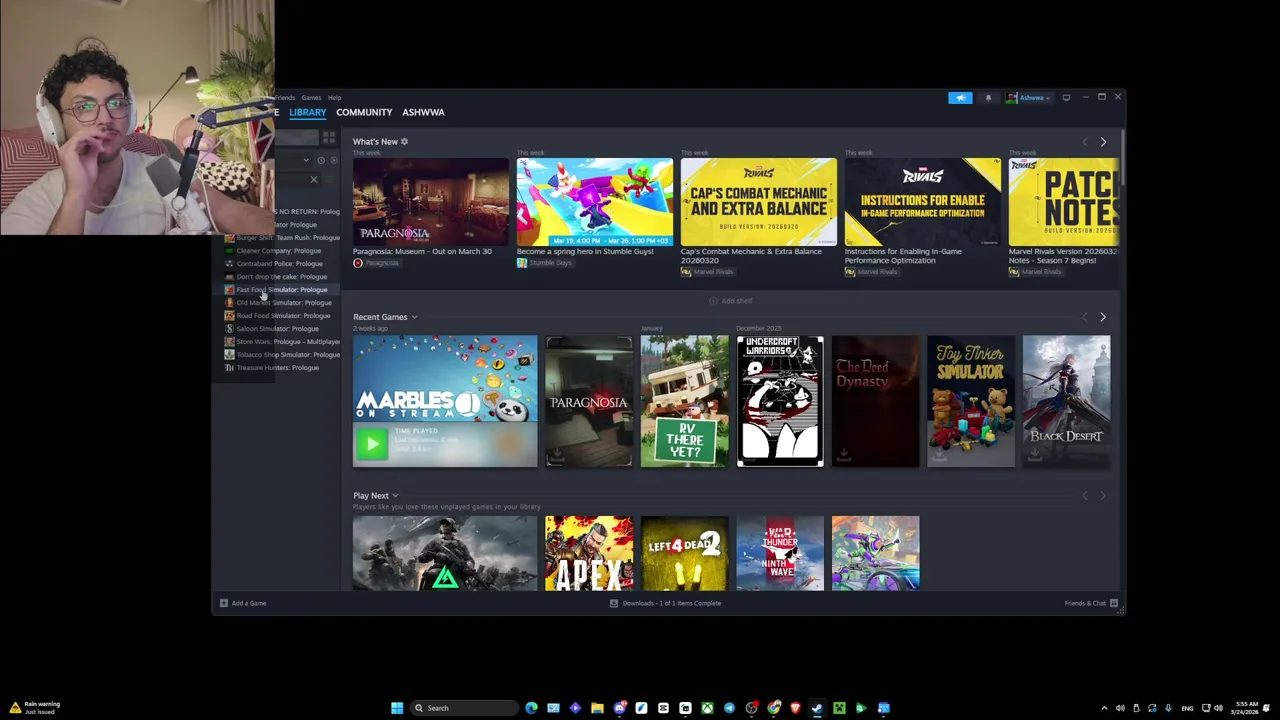Open War Thunder Ninth Wave tile
Viewport: 1280px width, 720px height.
point(780,553)
